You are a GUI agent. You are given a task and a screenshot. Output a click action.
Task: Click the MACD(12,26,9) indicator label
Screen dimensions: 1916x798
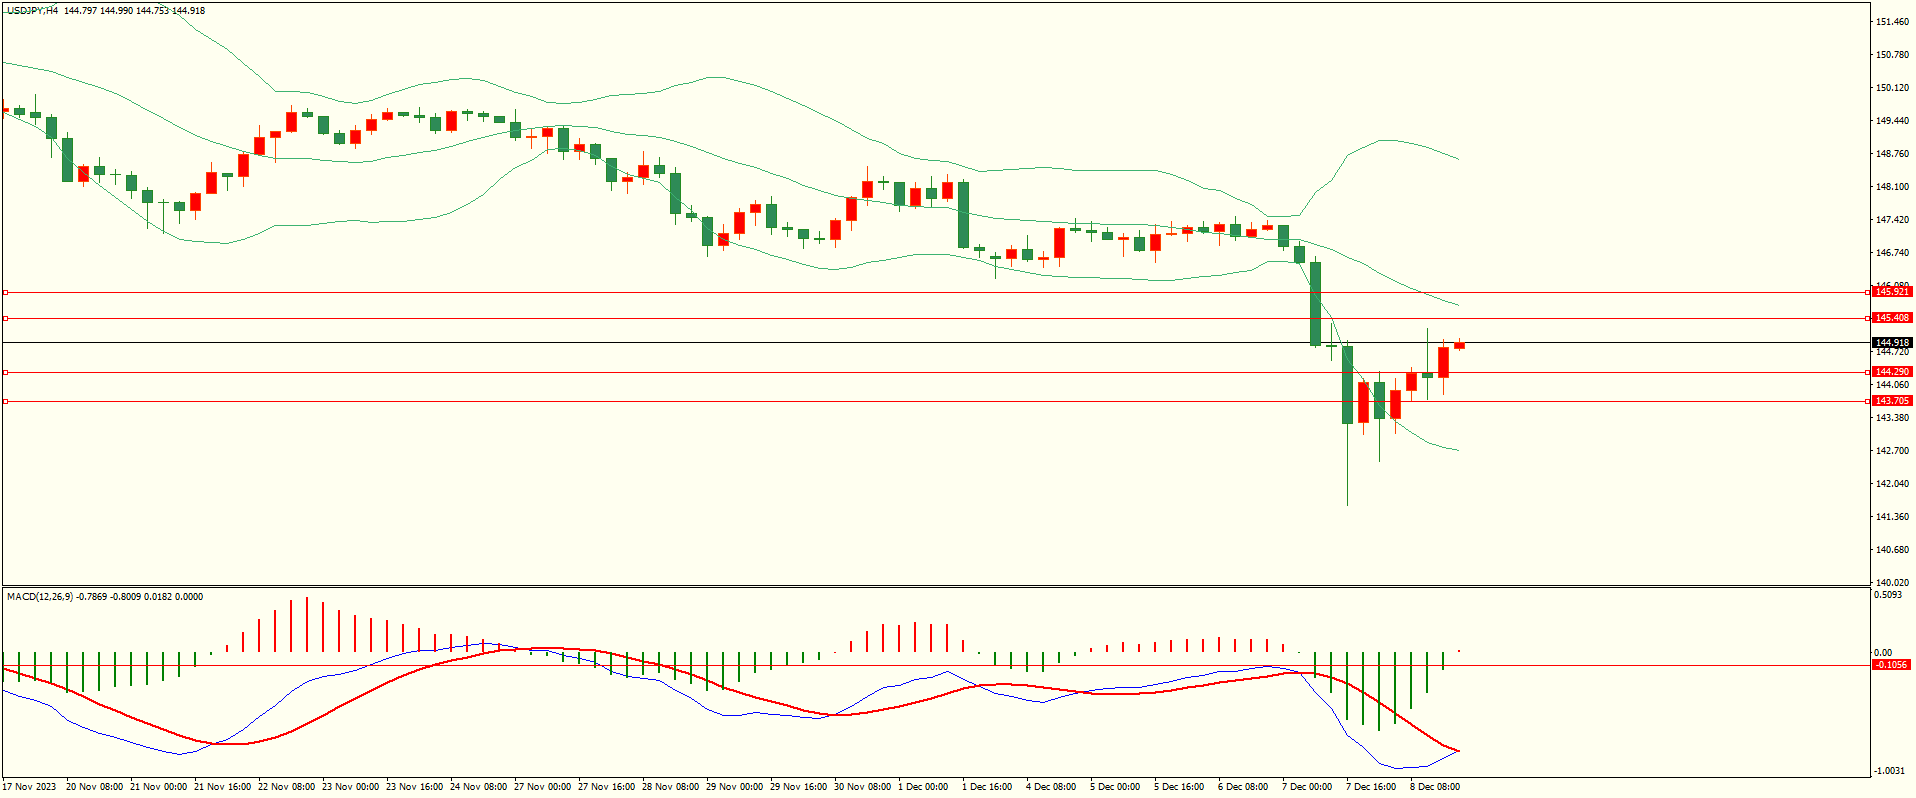click(x=40, y=597)
